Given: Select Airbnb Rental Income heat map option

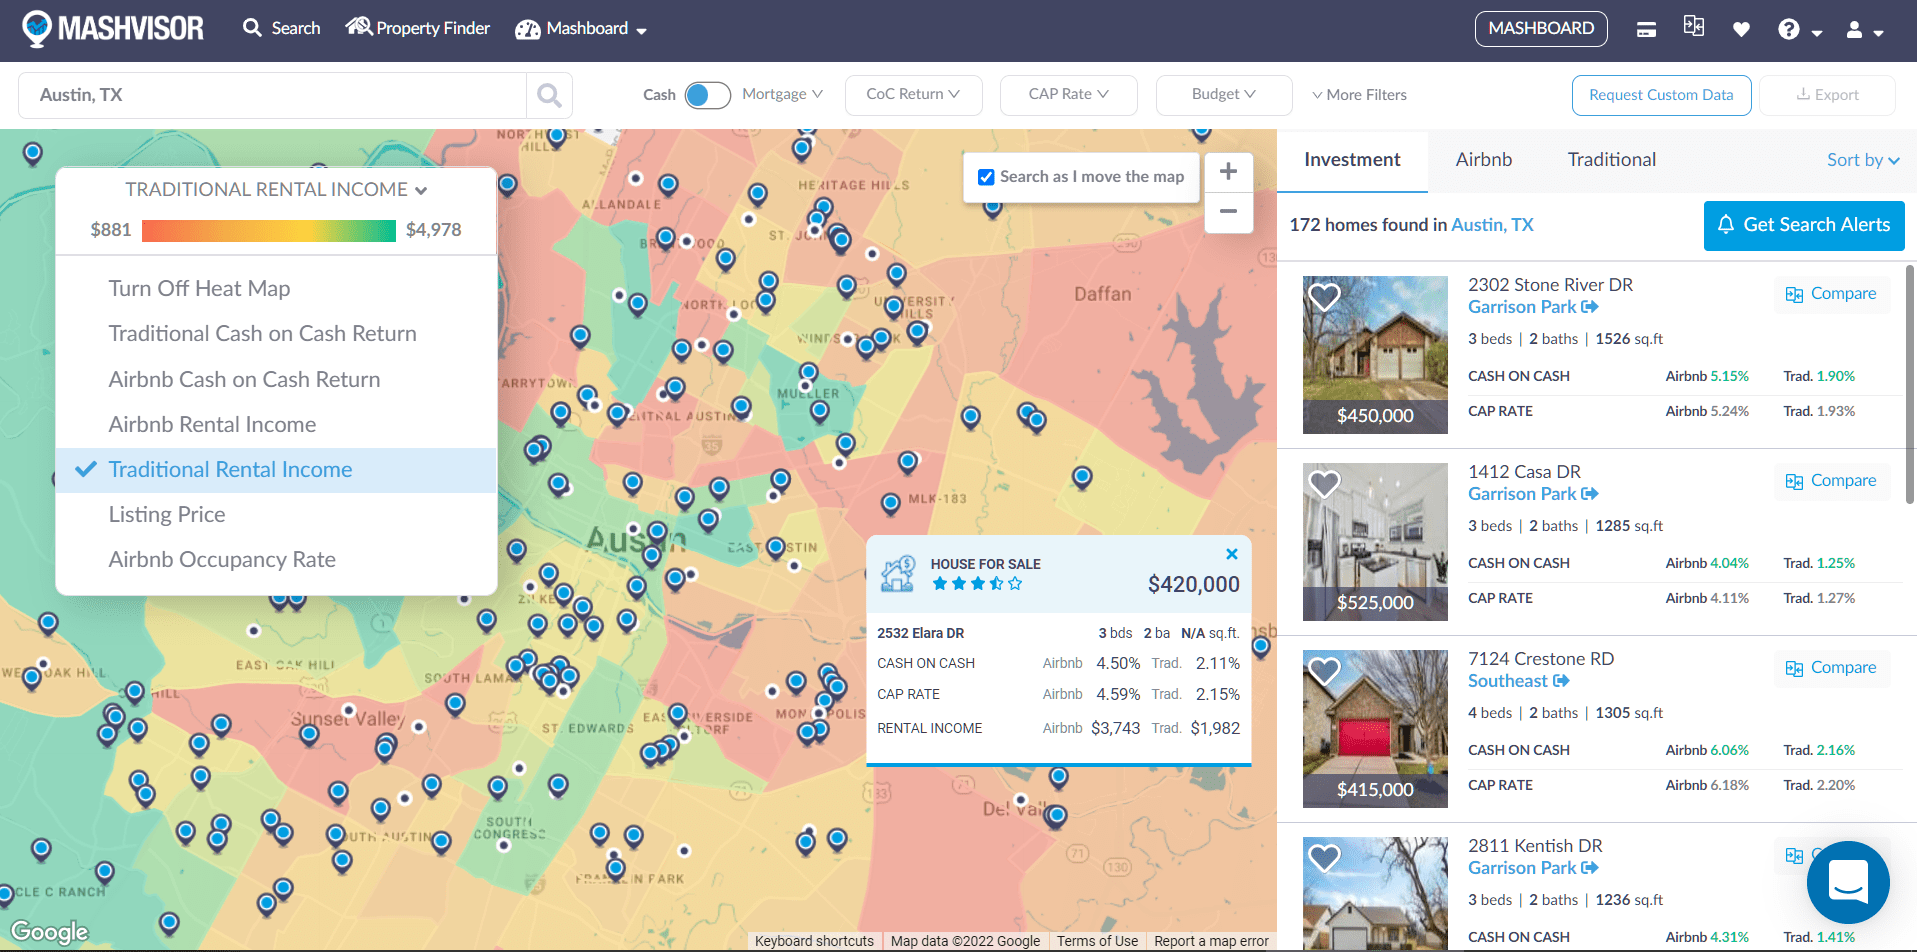Looking at the screenshot, I should [x=211, y=424].
